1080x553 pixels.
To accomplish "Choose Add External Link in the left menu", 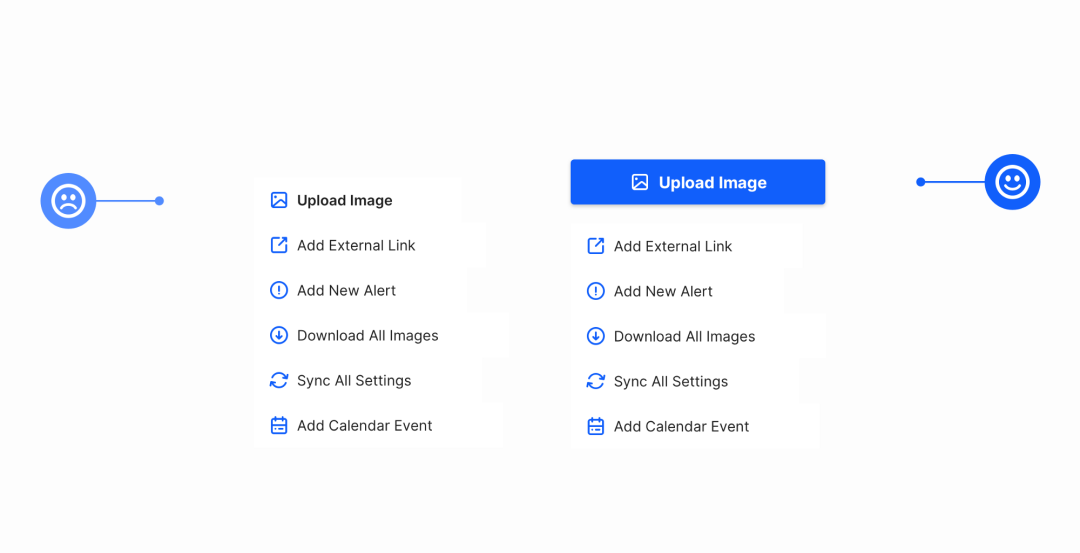I will [x=356, y=245].
